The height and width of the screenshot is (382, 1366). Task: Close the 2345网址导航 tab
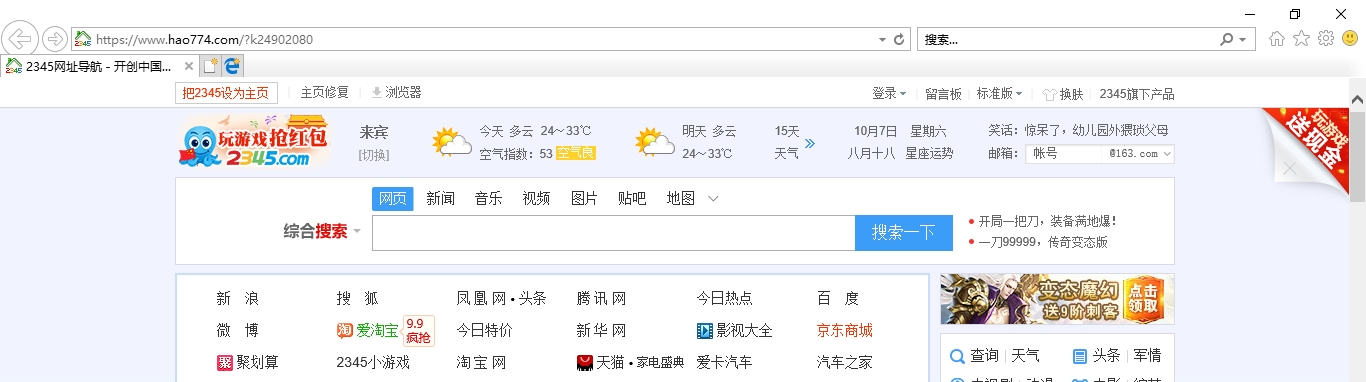(189, 66)
